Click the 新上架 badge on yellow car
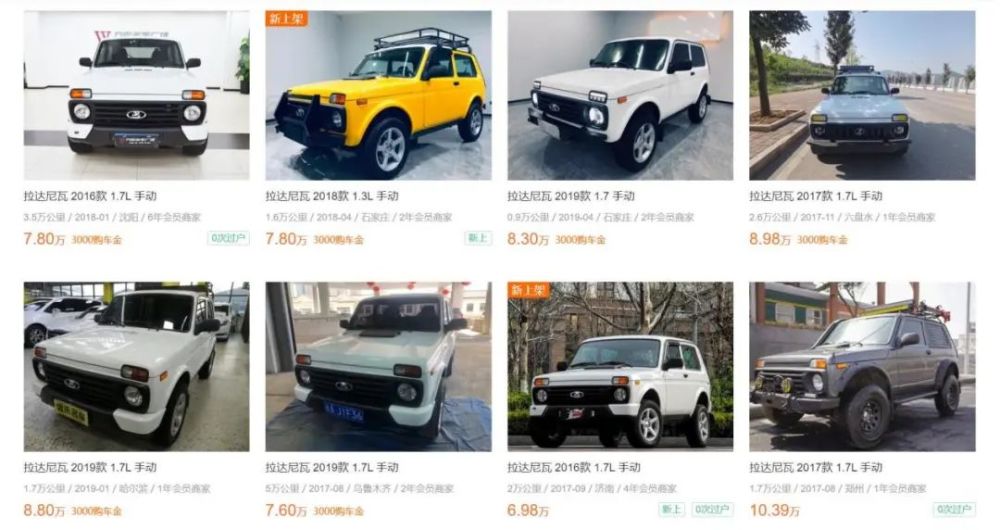The width and height of the screenshot is (1000, 530). pyautogui.click(x=286, y=18)
